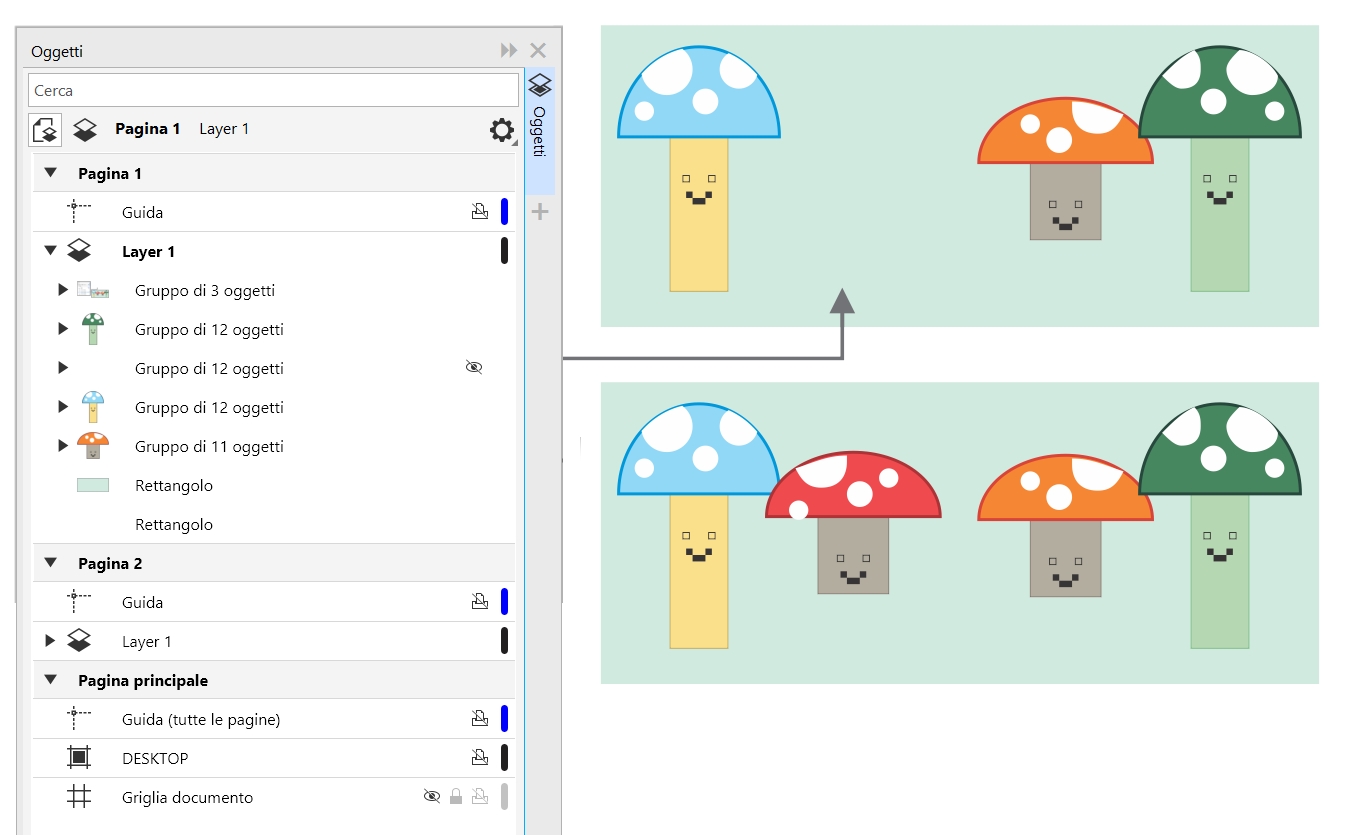Click the page-and-layers view button under search
The height and width of the screenshot is (835, 1350).
45,129
